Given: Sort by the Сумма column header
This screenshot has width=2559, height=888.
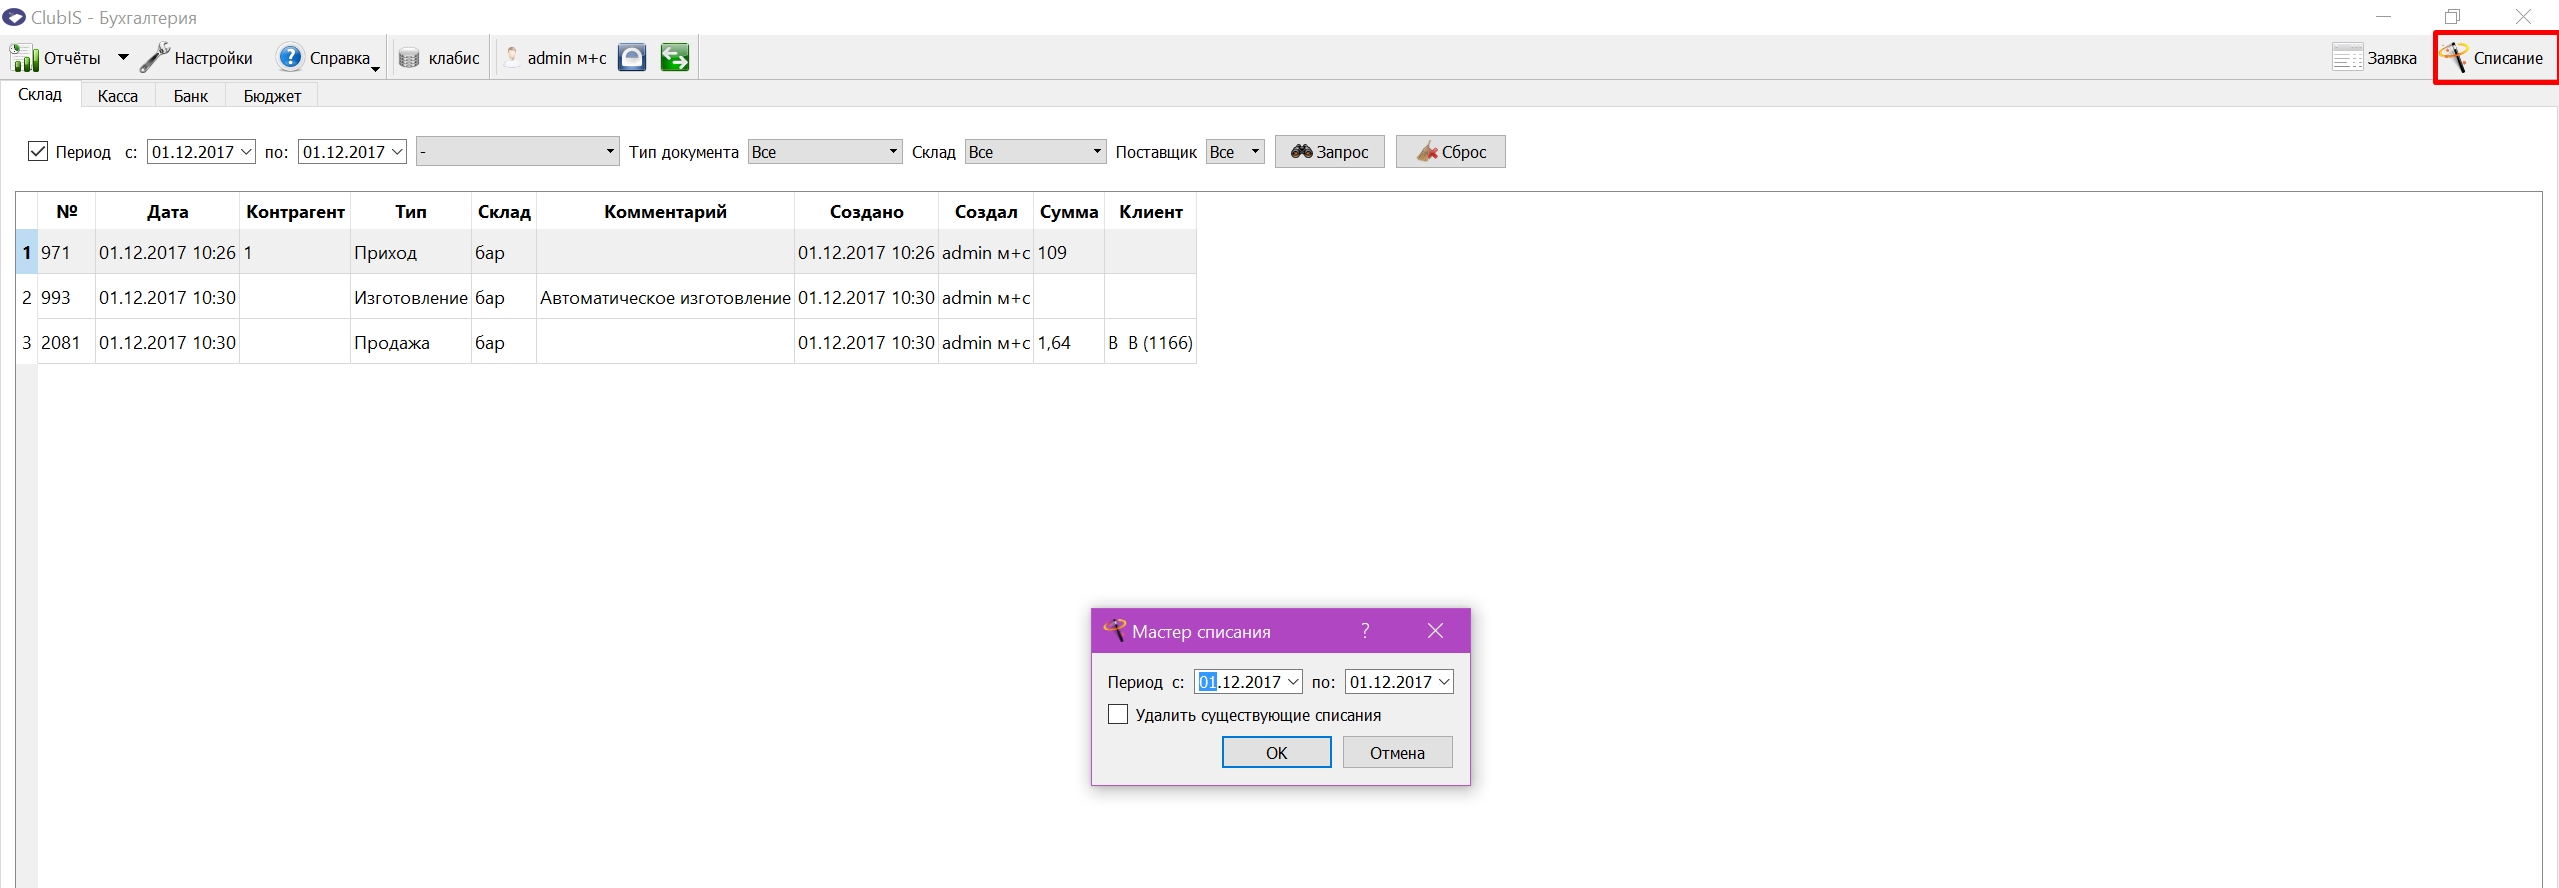Looking at the screenshot, I should [x=1069, y=212].
